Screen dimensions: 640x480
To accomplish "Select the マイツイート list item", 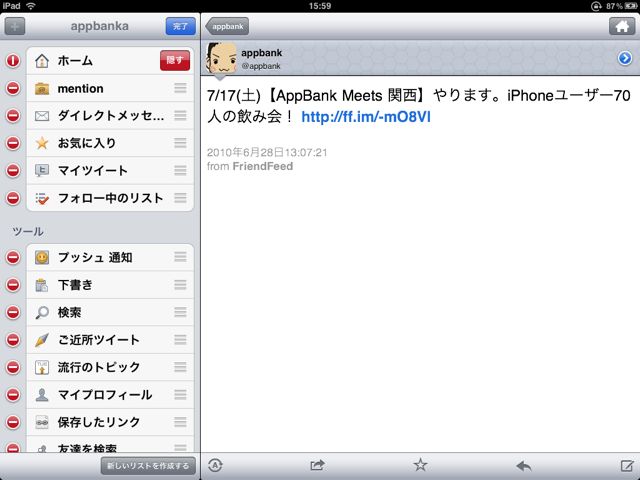I will [110, 171].
